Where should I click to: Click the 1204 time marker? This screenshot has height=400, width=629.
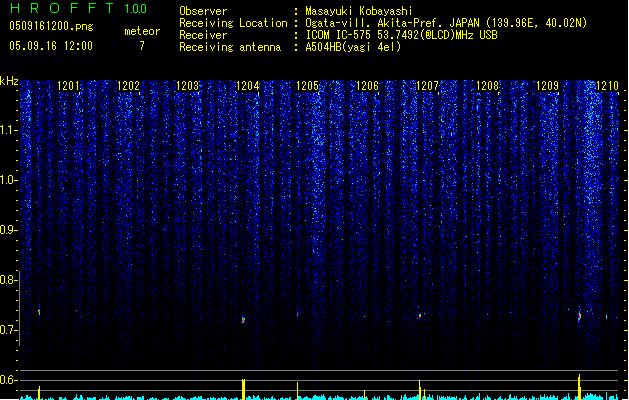tap(248, 86)
